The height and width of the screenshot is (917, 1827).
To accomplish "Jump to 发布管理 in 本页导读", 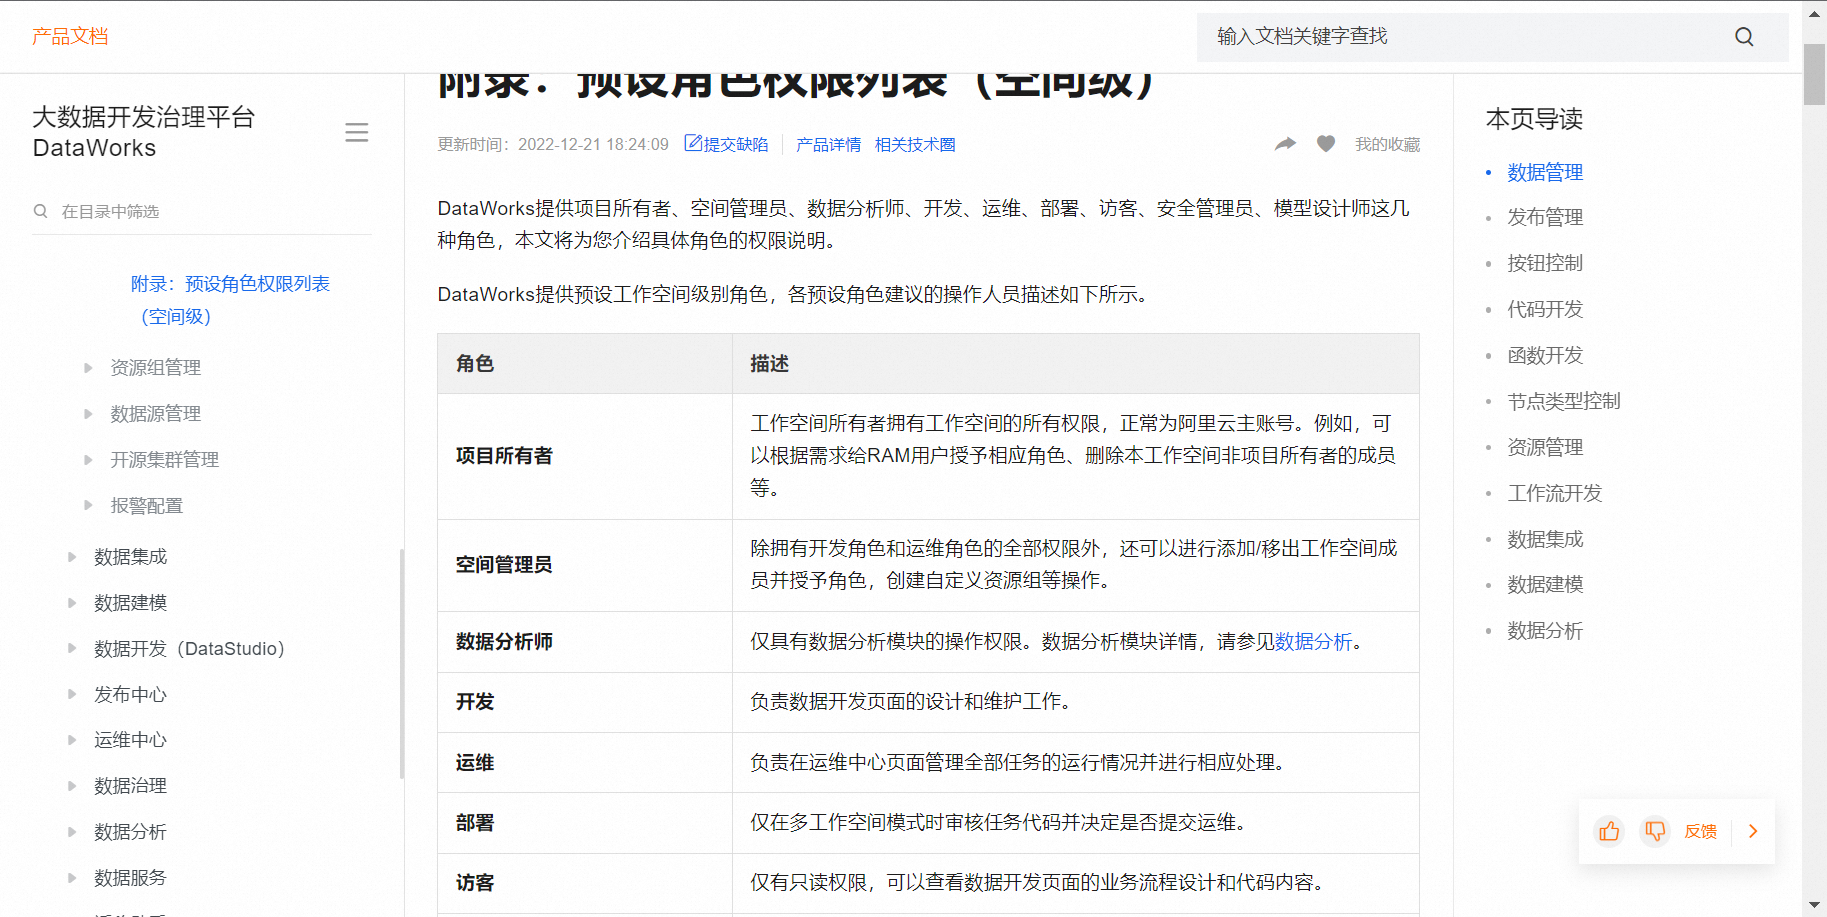I will coord(1545,217).
